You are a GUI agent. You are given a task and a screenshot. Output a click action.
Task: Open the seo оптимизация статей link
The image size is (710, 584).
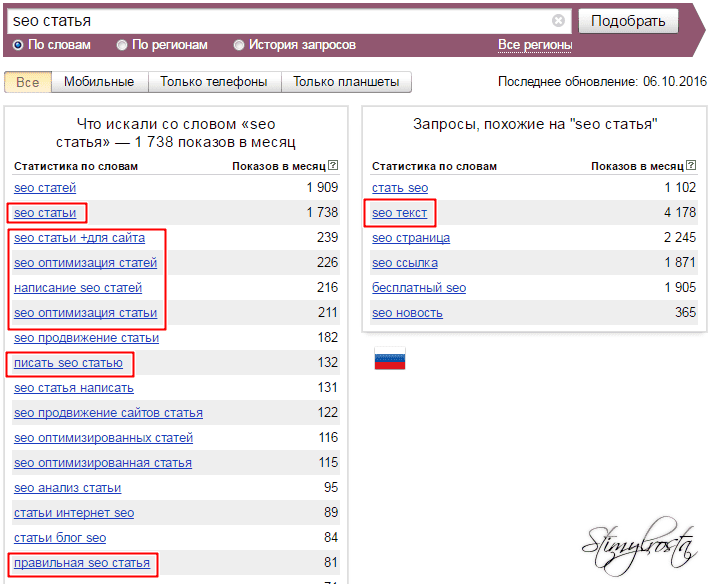85,263
